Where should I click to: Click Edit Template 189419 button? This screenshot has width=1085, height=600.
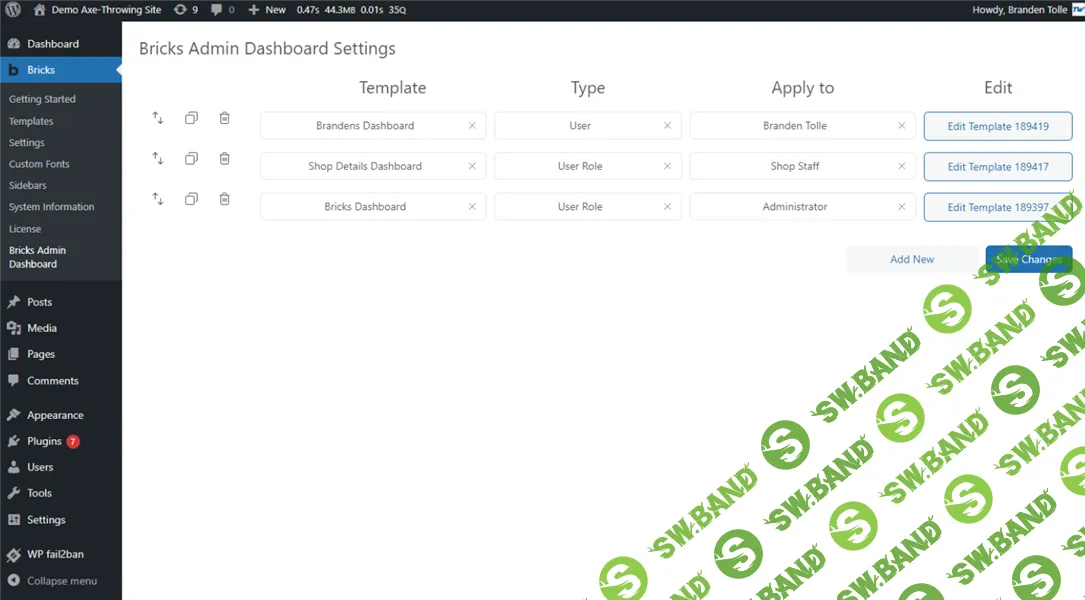pyautogui.click(x=998, y=126)
